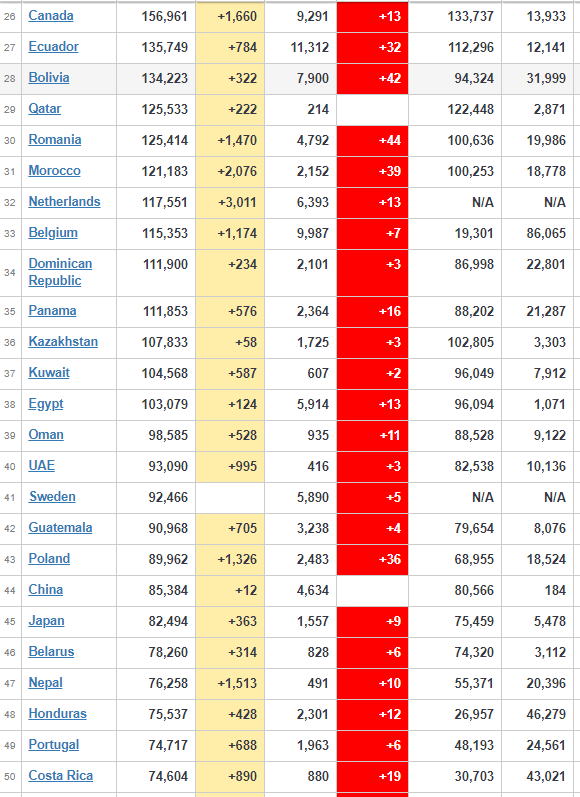The width and height of the screenshot is (580, 797).
Task: Open Sweden country page
Action: (52, 497)
